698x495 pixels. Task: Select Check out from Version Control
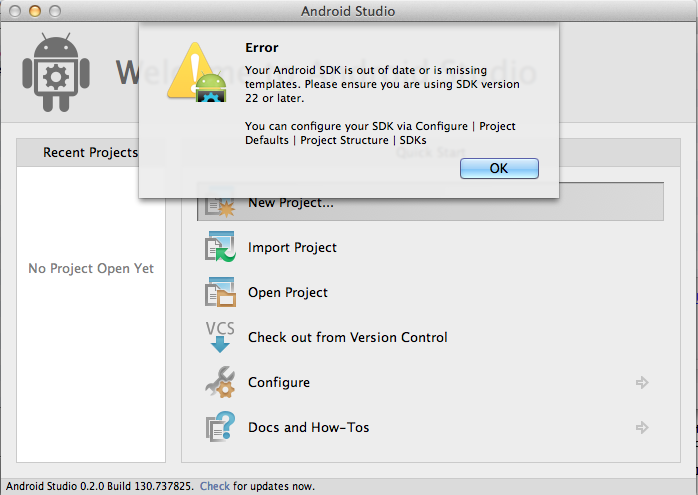[348, 337]
